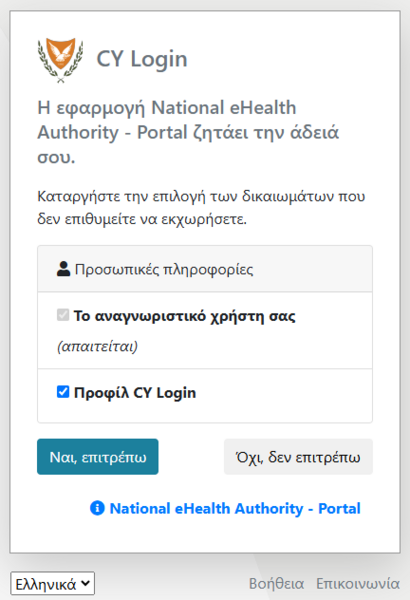The width and height of the screenshot is (410, 600).
Task: Click the Cyprus coat of arms logo
Action: click(60, 60)
